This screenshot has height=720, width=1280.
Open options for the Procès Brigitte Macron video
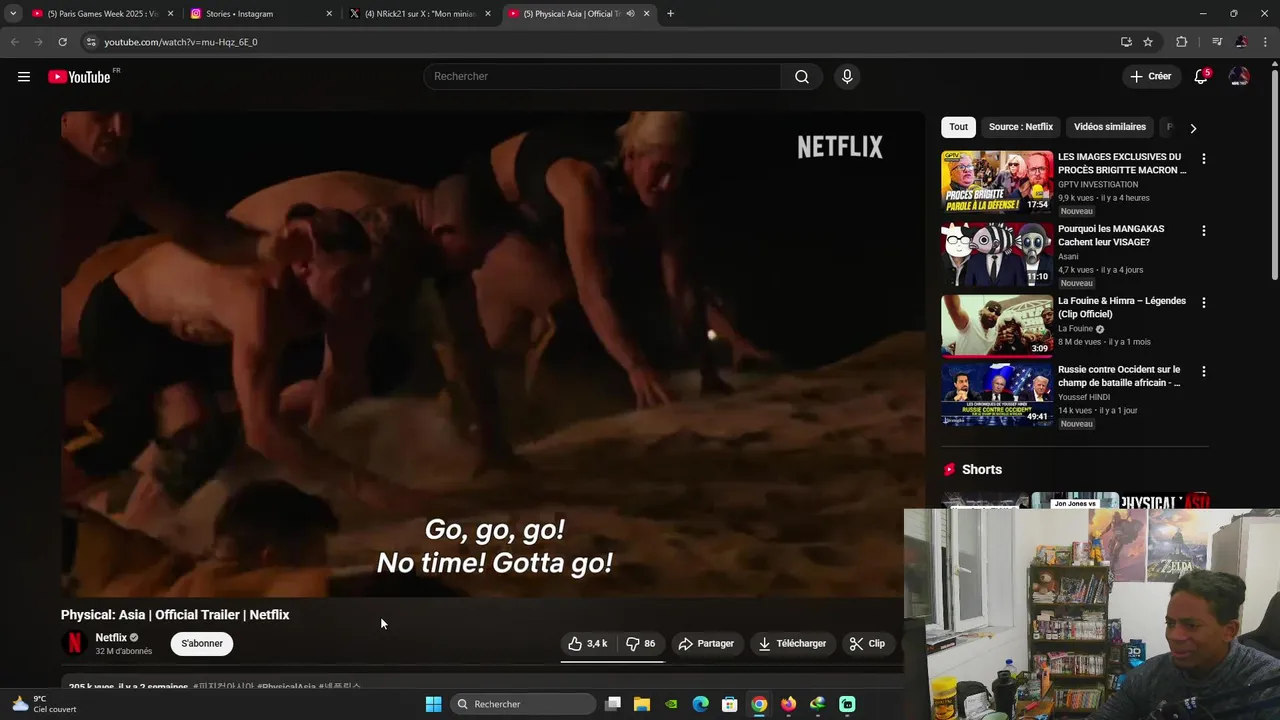[x=1203, y=159]
